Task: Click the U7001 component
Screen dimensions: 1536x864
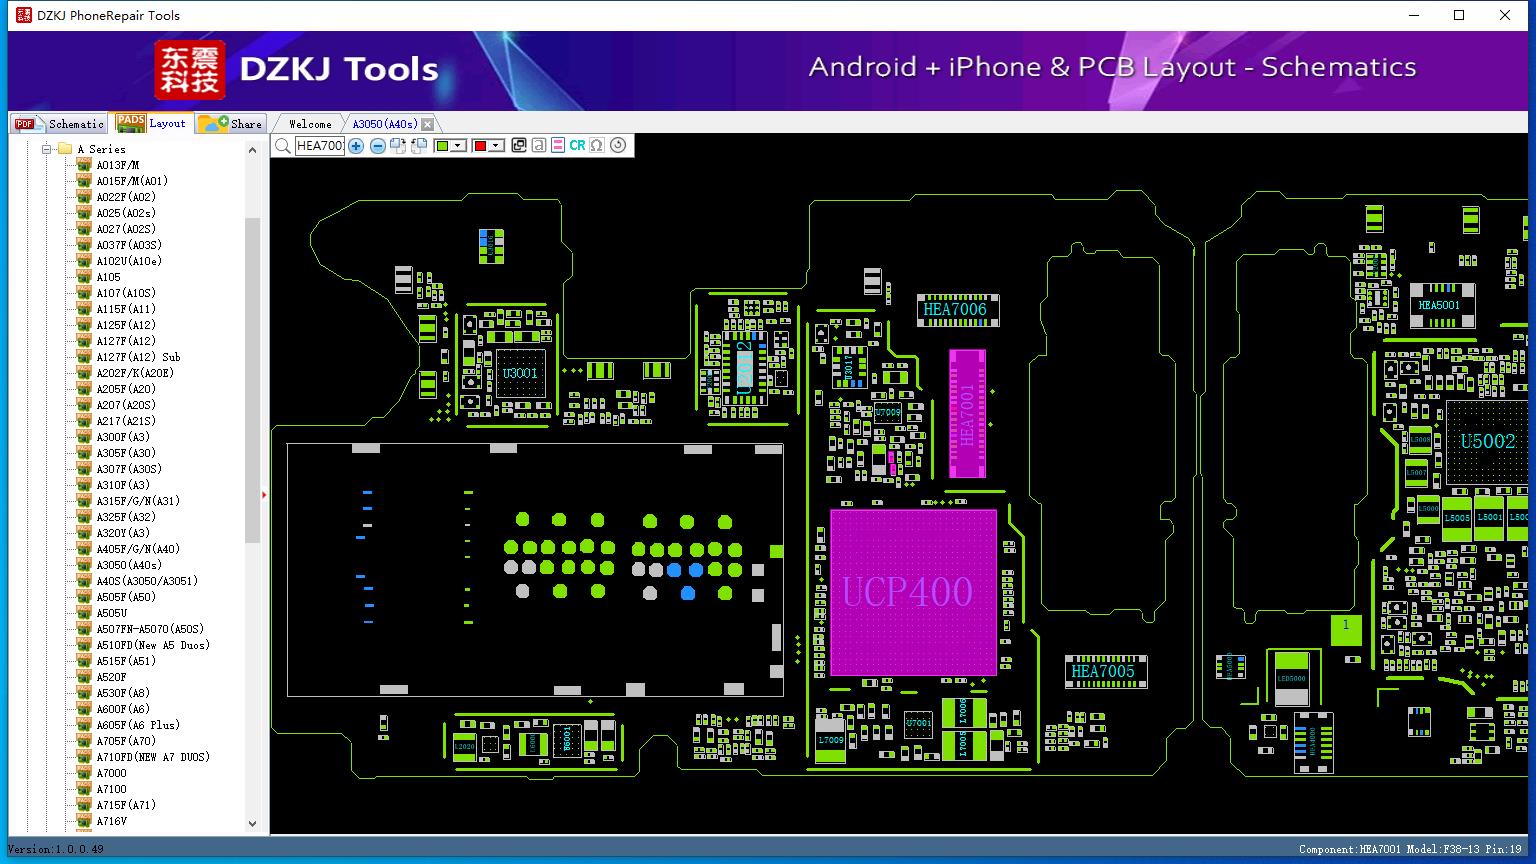Action: tap(918, 723)
